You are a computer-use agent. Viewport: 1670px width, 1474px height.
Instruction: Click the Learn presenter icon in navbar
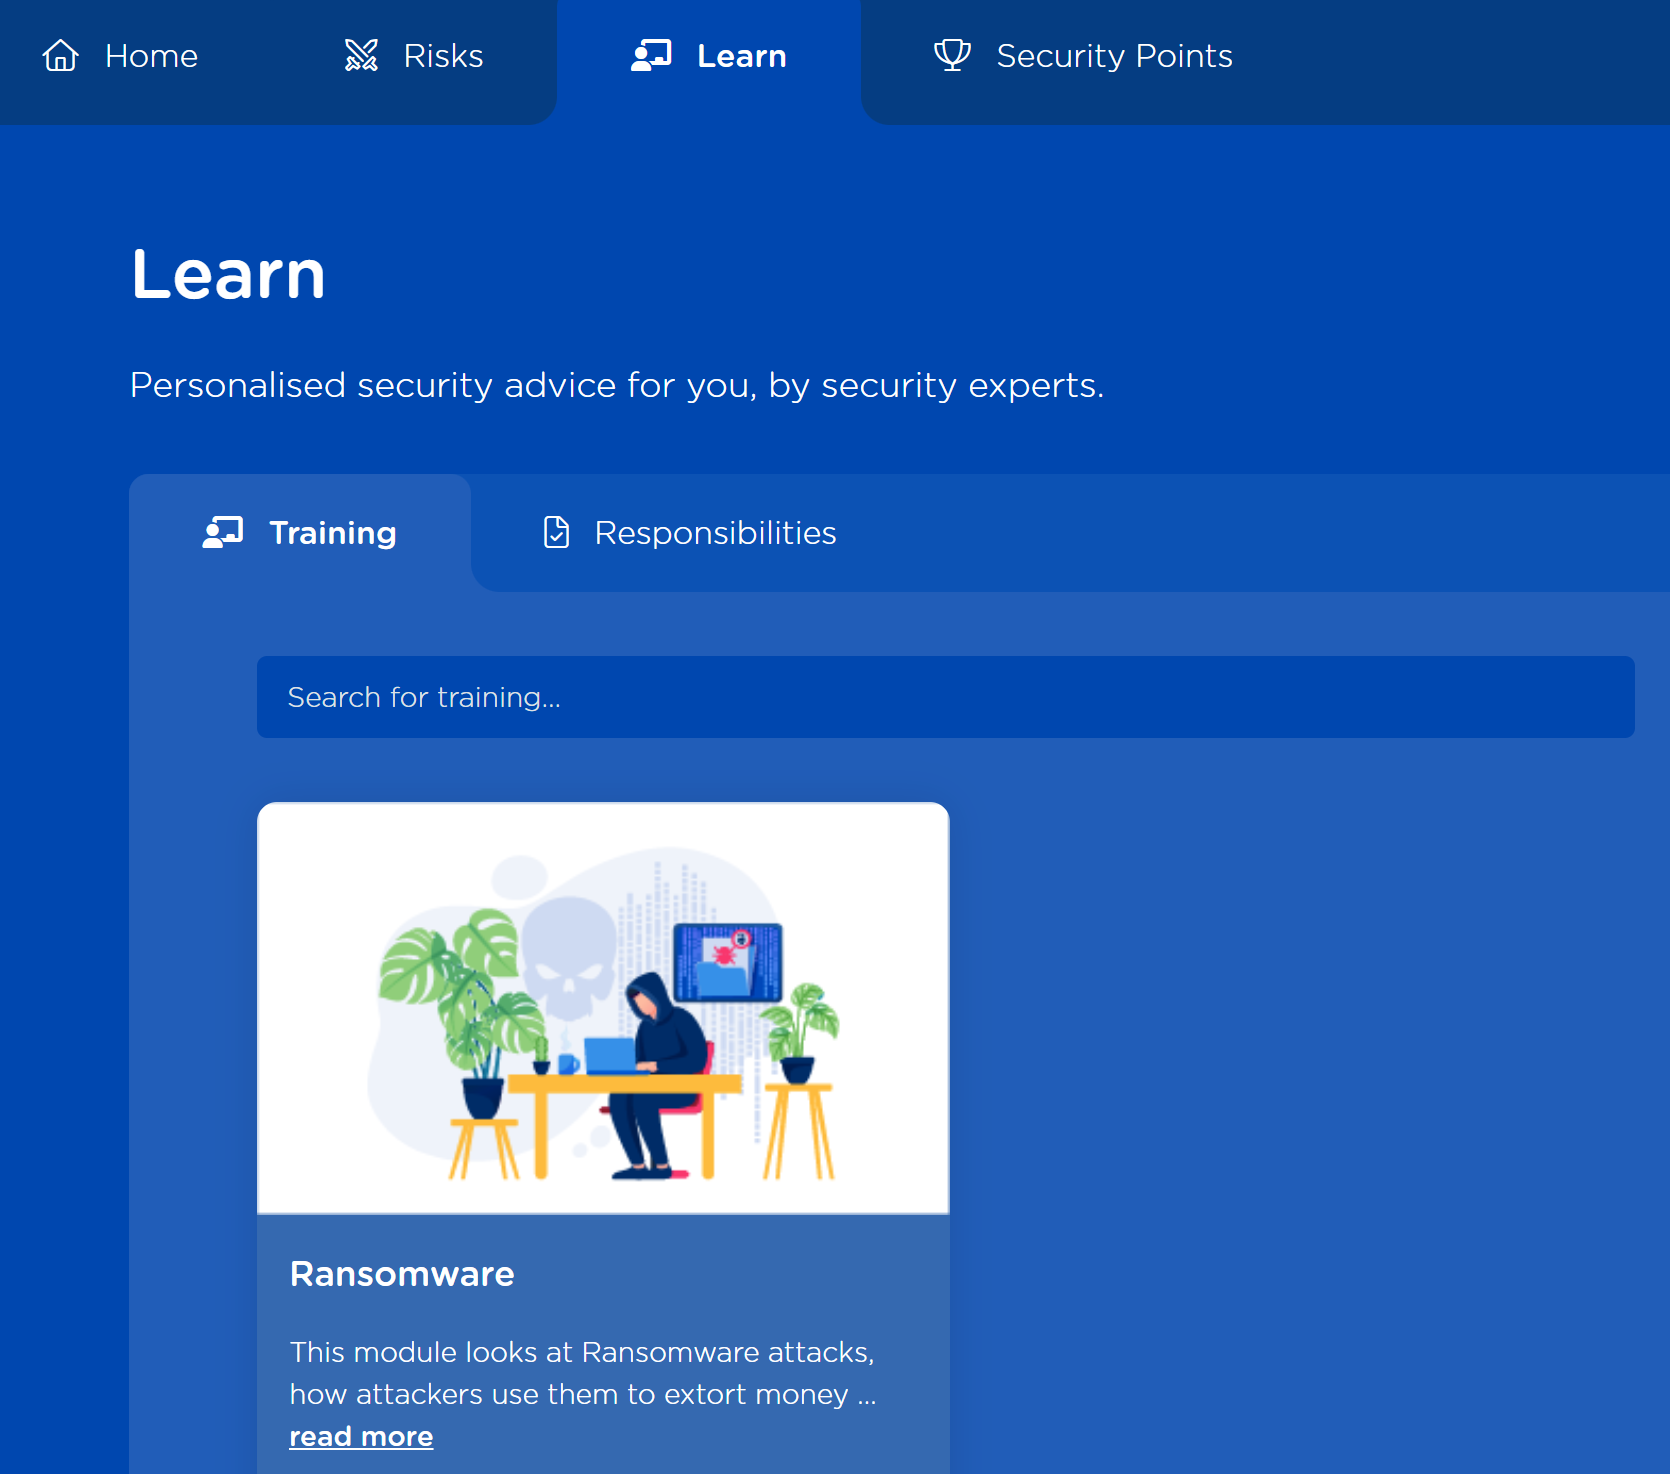[x=651, y=55]
